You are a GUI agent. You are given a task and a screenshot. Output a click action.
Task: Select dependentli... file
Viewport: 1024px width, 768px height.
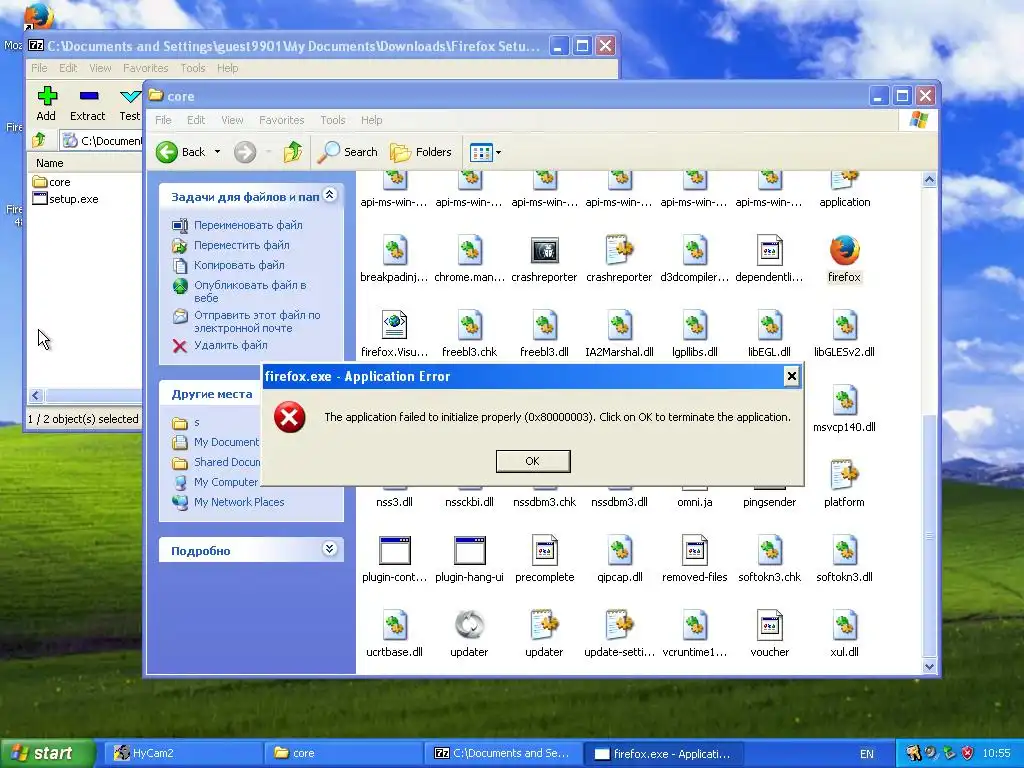pyautogui.click(x=769, y=259)
